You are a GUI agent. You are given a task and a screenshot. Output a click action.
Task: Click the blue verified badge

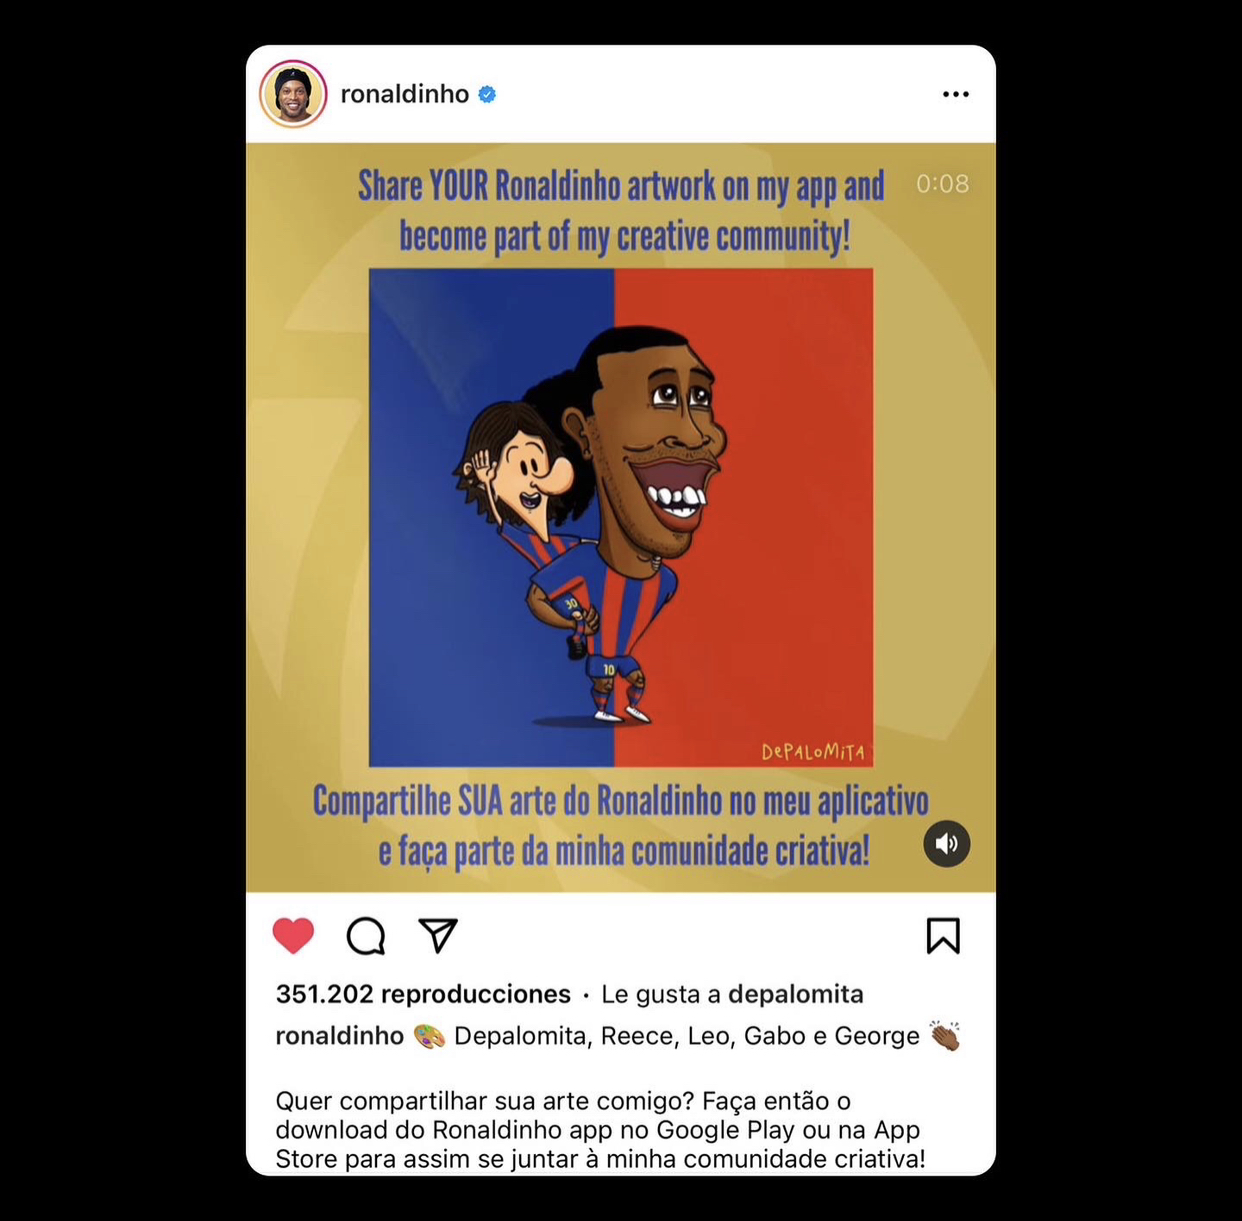point(487,94)
